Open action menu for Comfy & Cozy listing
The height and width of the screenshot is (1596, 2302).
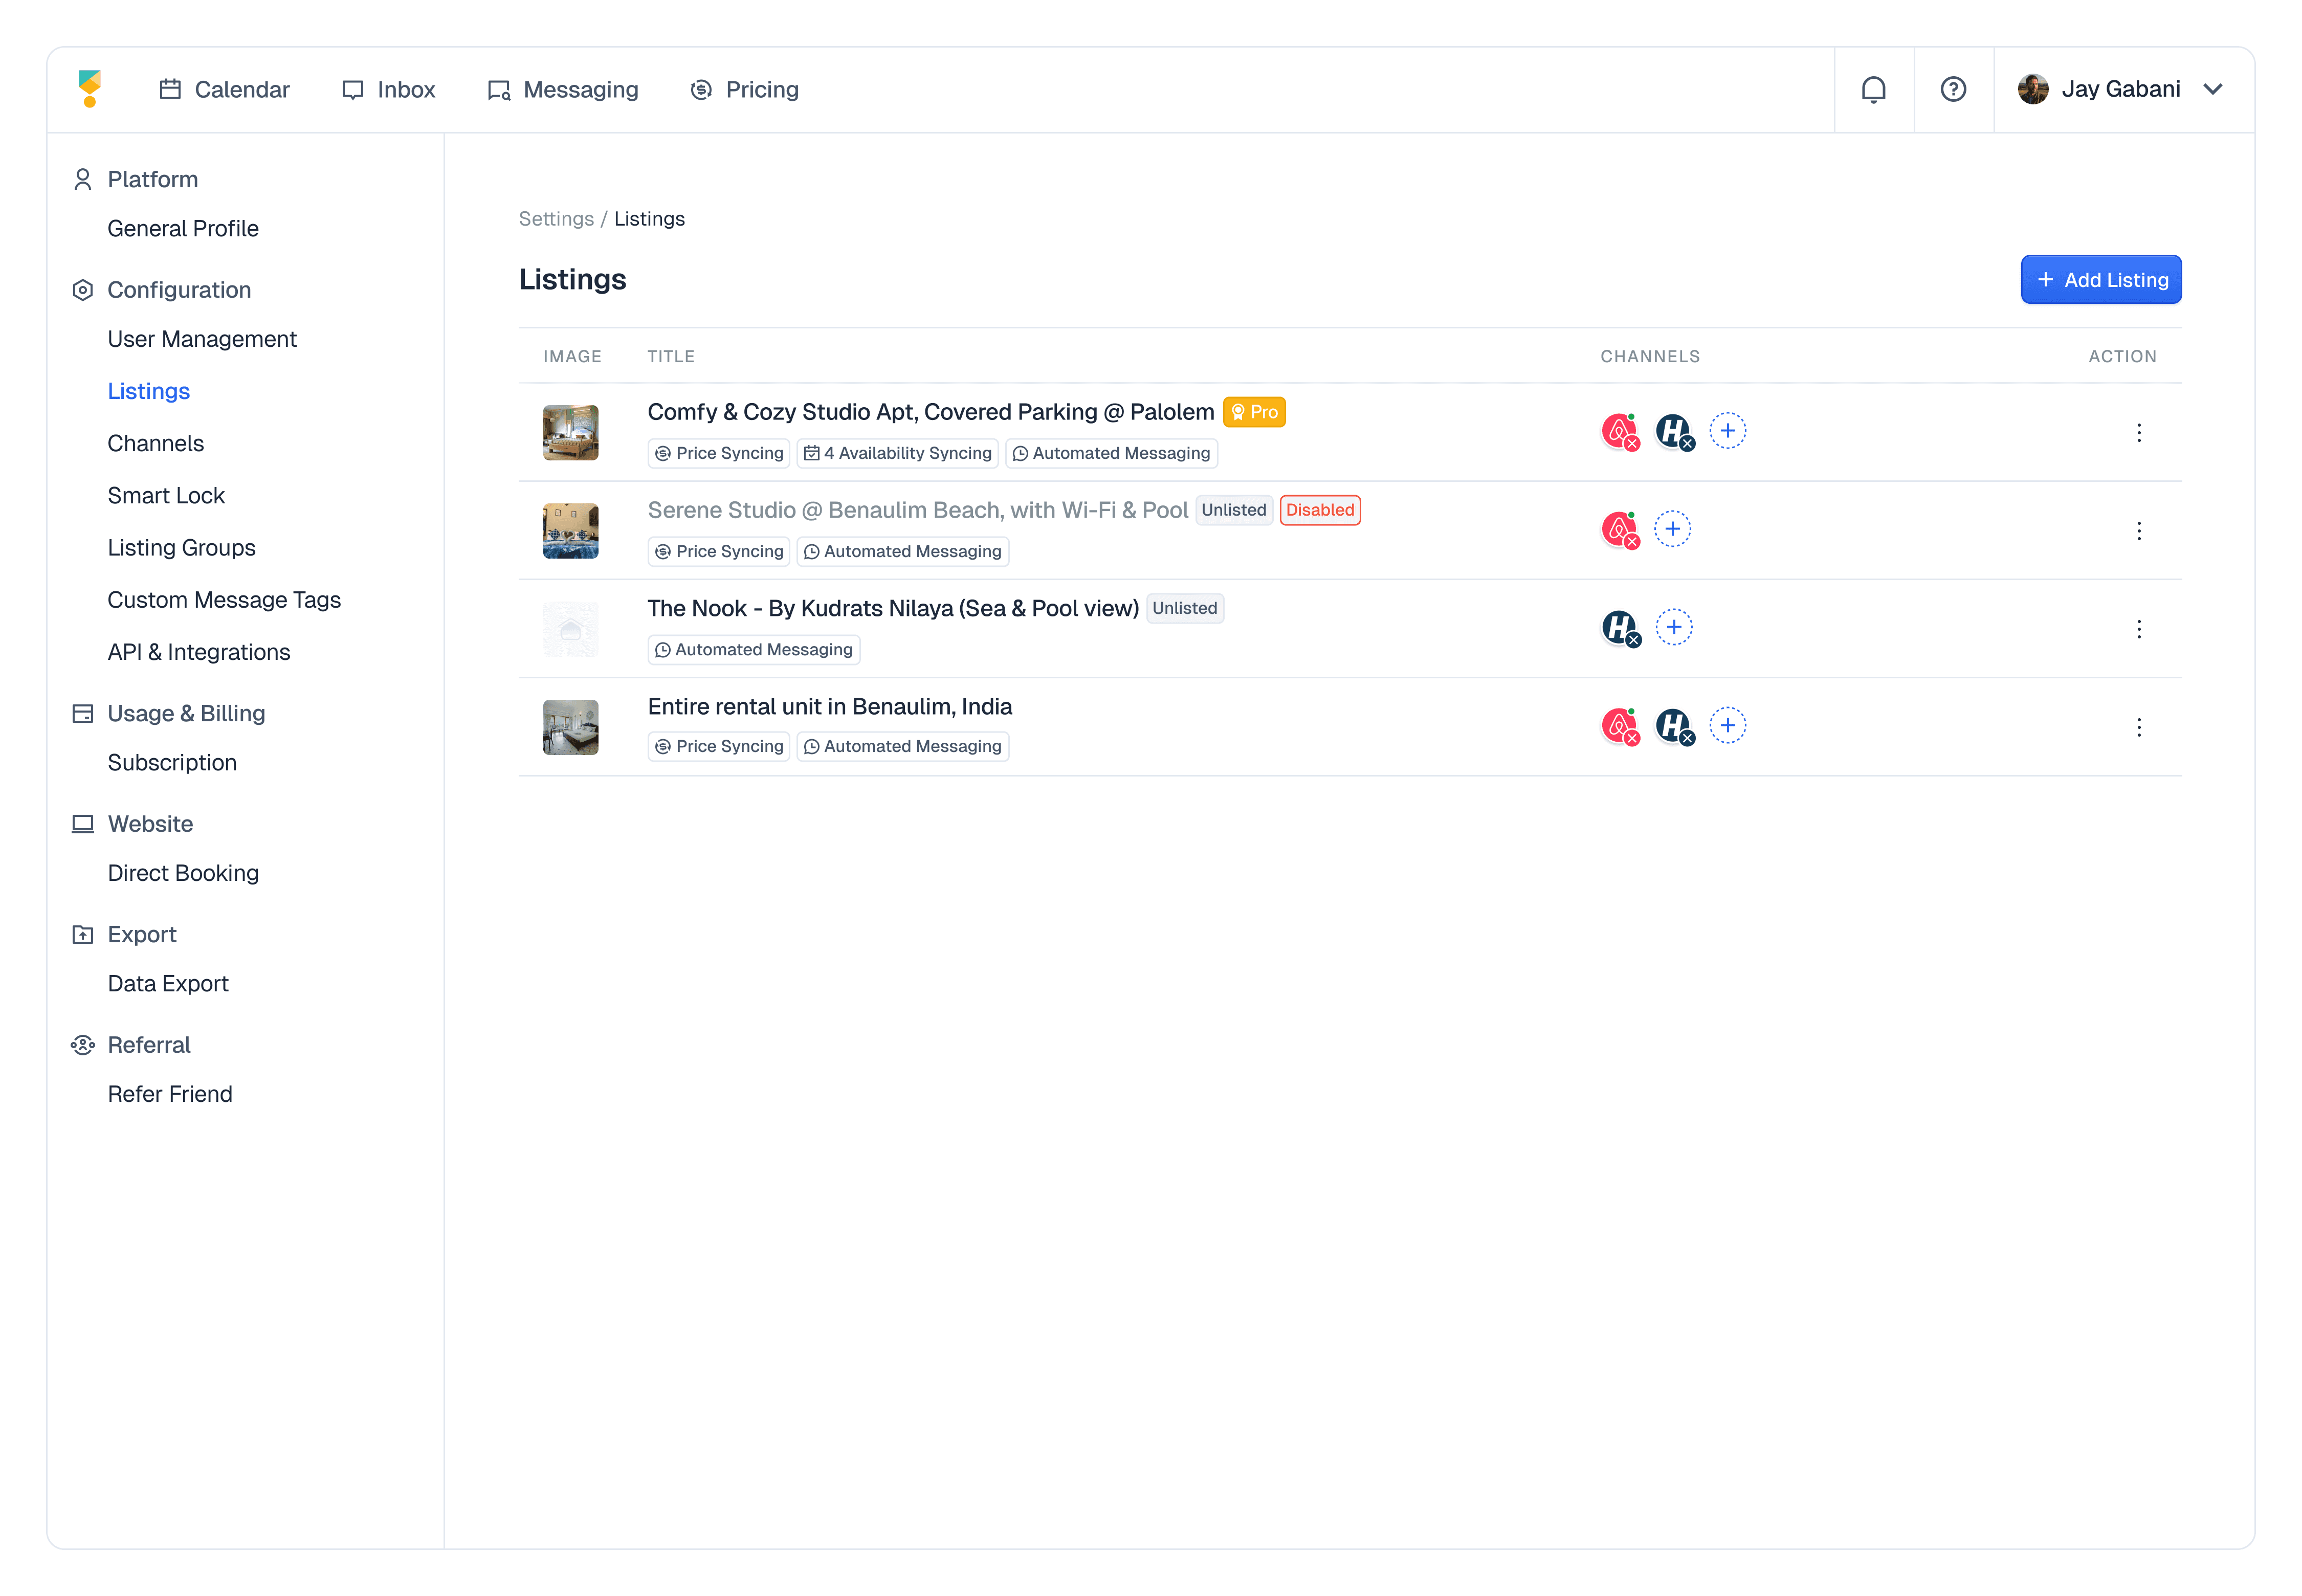2138,433
